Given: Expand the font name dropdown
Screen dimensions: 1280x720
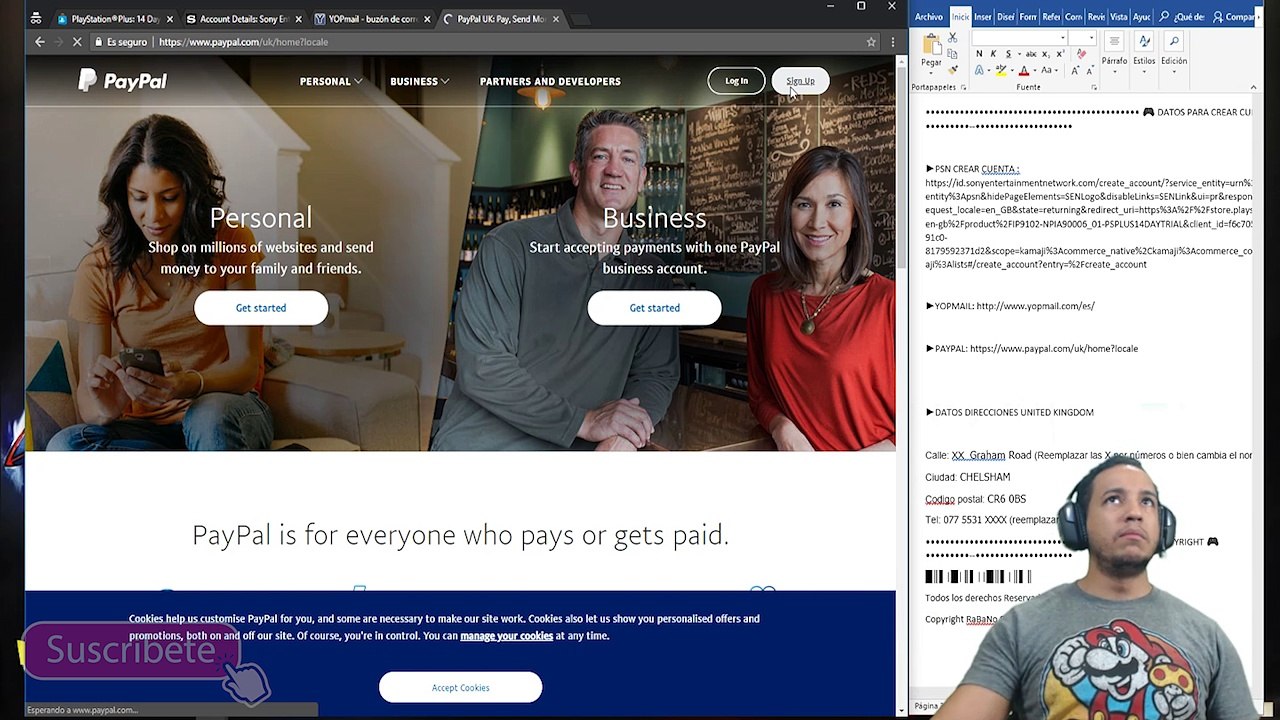Looking at the screenshot, I should (1062, 38).
